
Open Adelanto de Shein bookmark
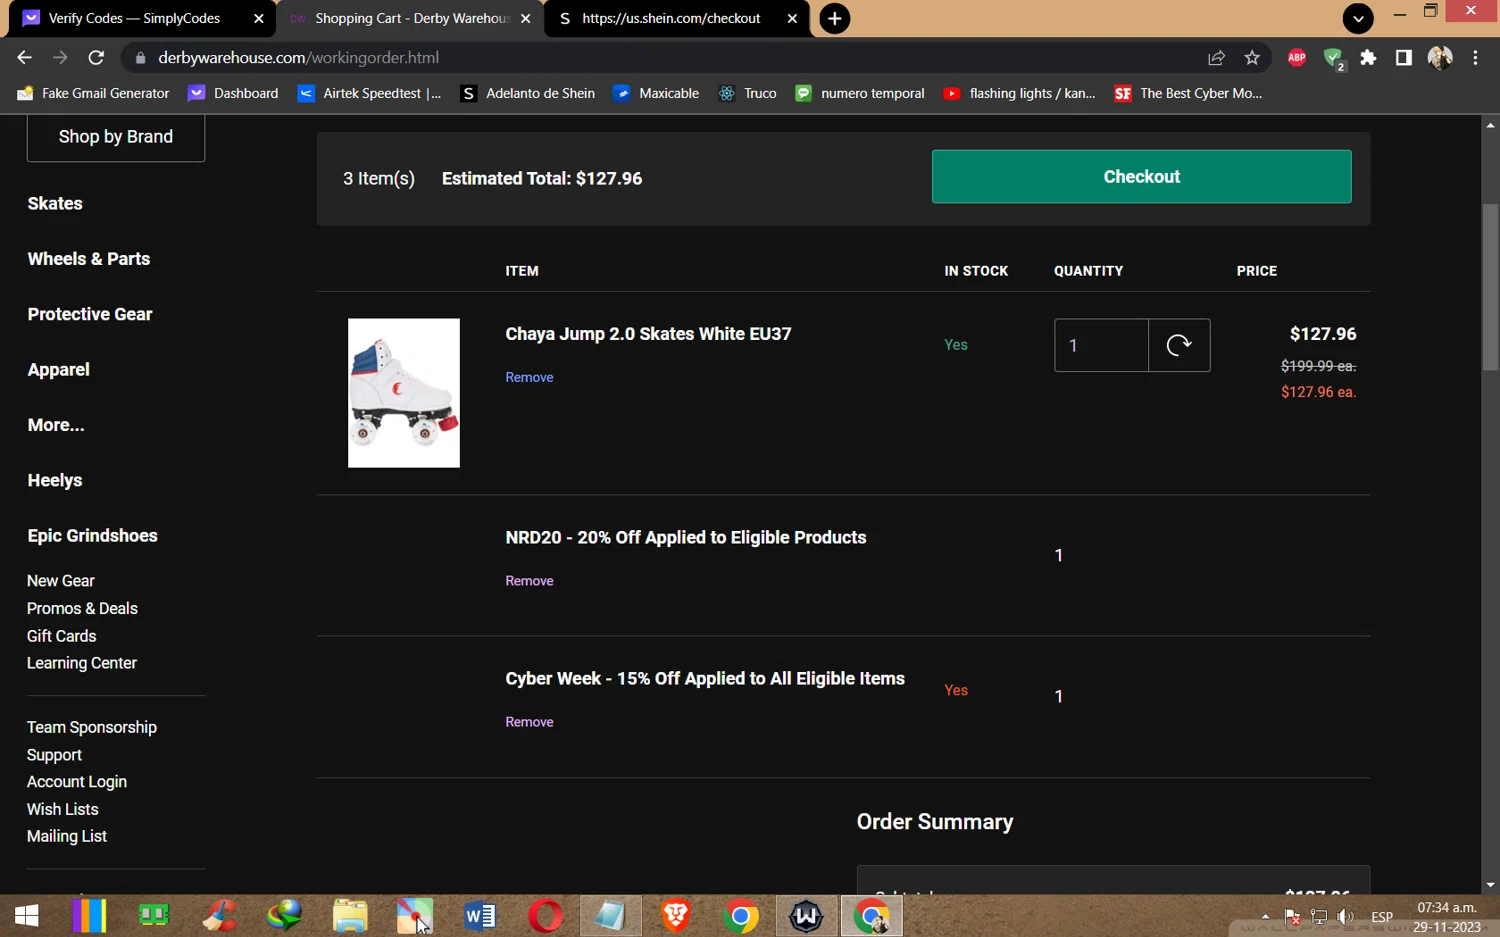coord(527,93)
